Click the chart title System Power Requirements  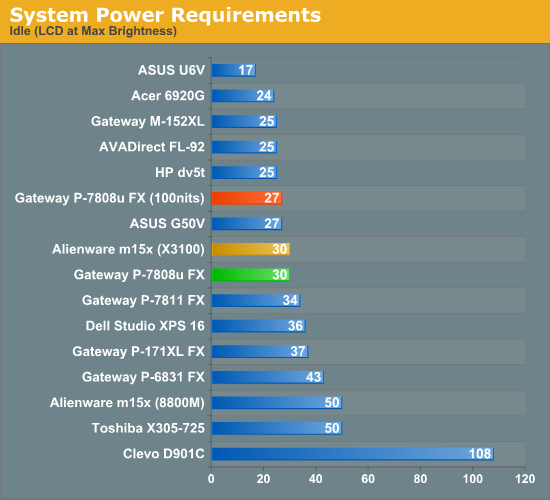165,15
